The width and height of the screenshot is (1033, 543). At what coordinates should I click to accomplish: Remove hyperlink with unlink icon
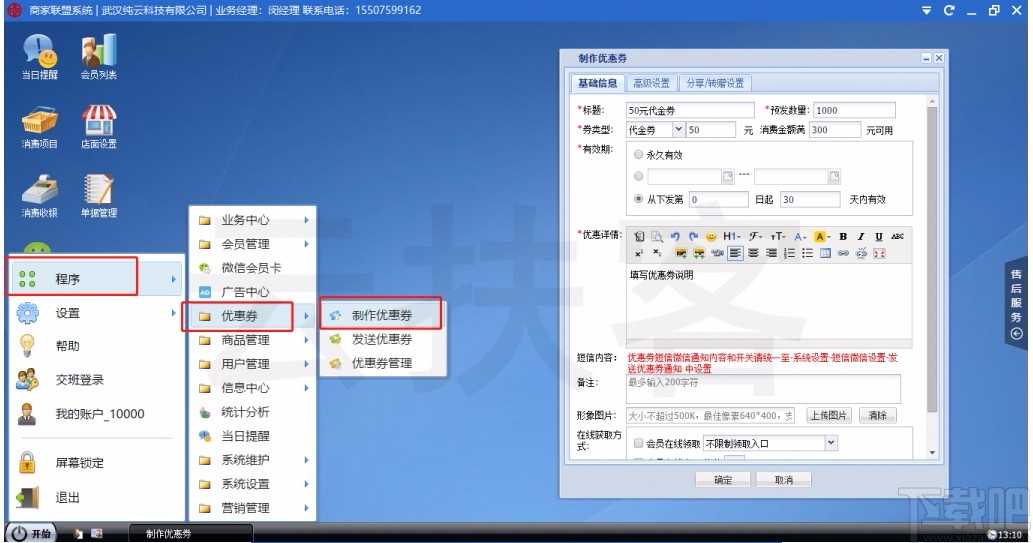click(x=861, y=253)
